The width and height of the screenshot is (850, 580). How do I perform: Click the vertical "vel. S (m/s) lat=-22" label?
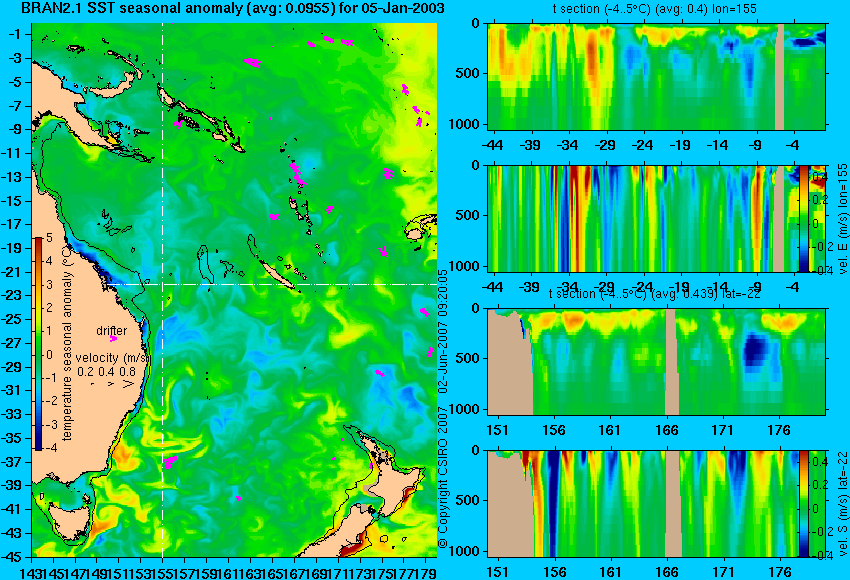[842, 504]
